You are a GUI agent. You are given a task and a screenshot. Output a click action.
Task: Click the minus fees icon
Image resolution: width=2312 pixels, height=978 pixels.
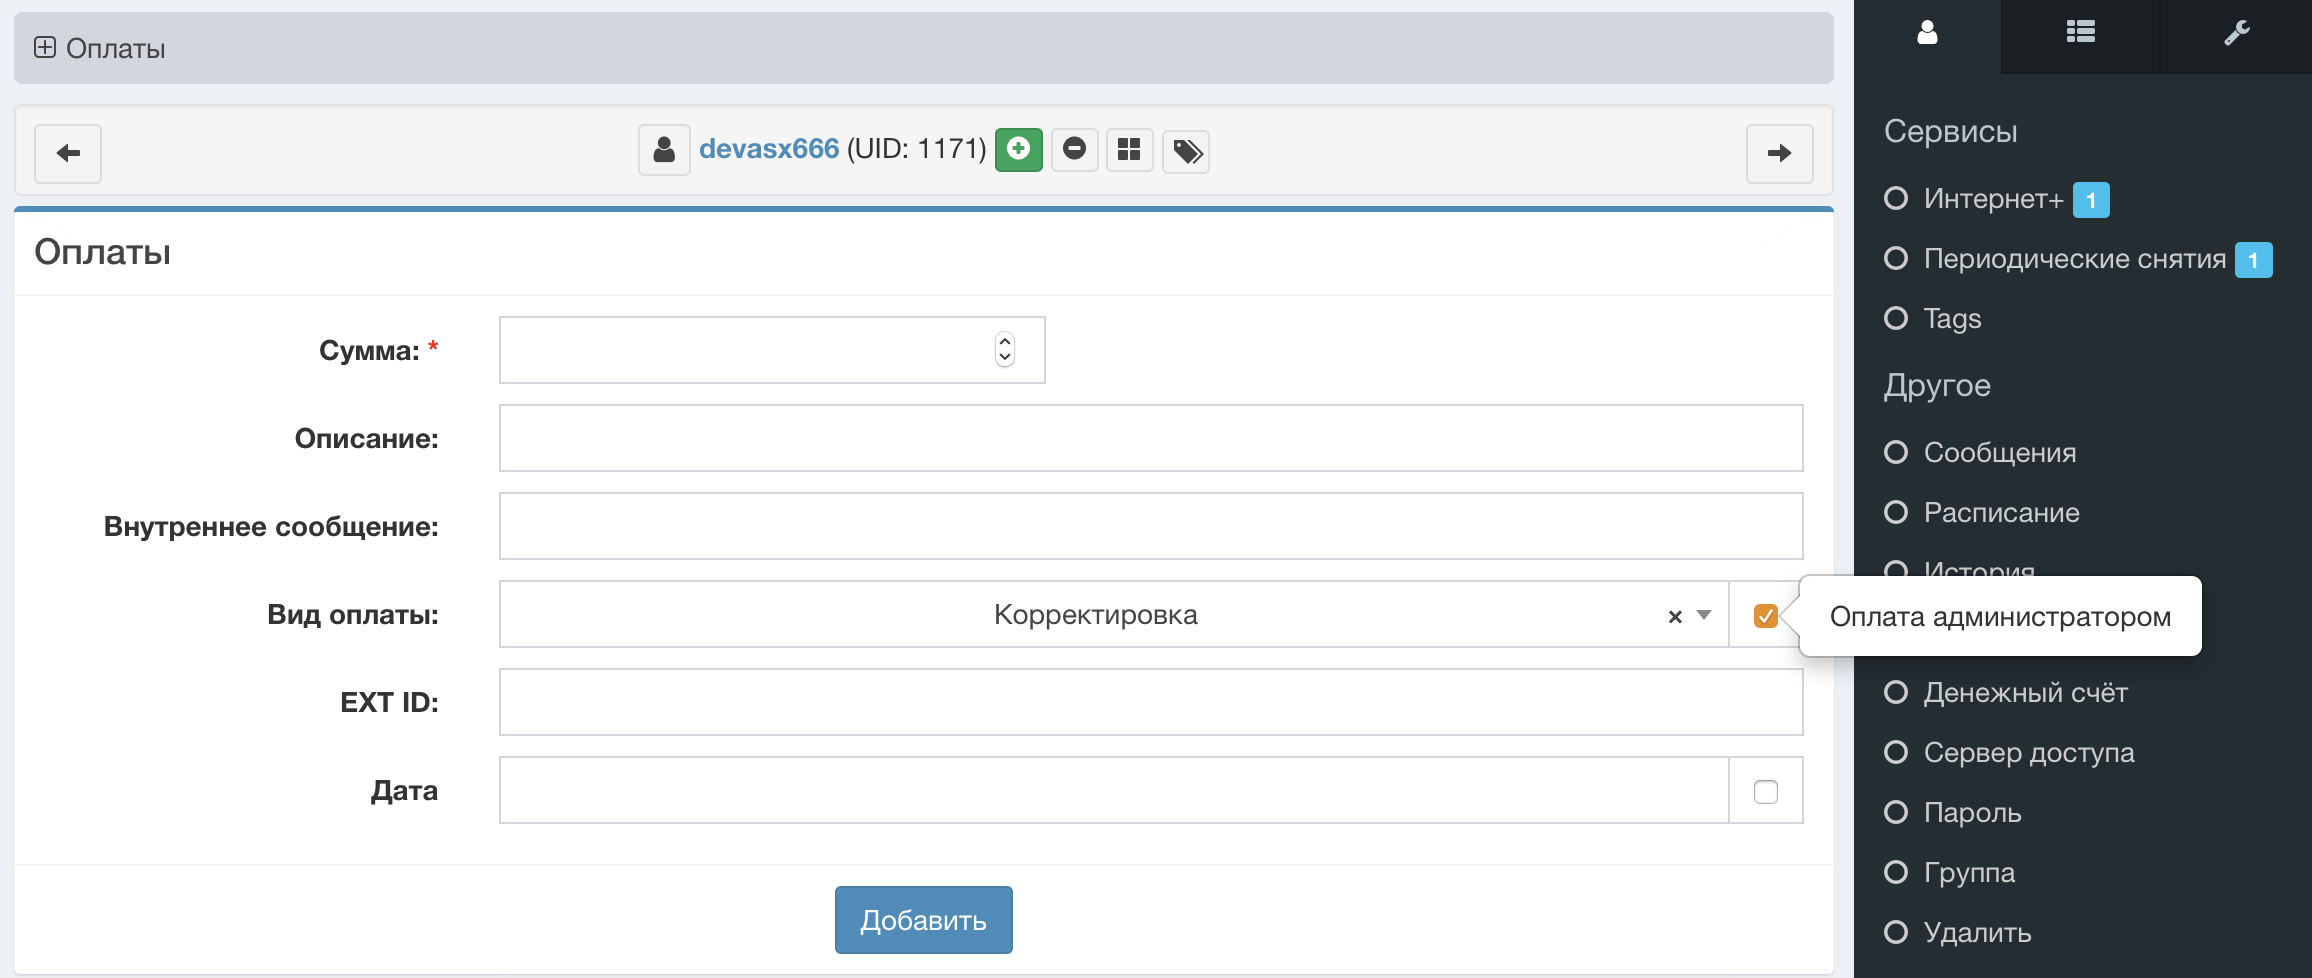[x=1074, y=150]
